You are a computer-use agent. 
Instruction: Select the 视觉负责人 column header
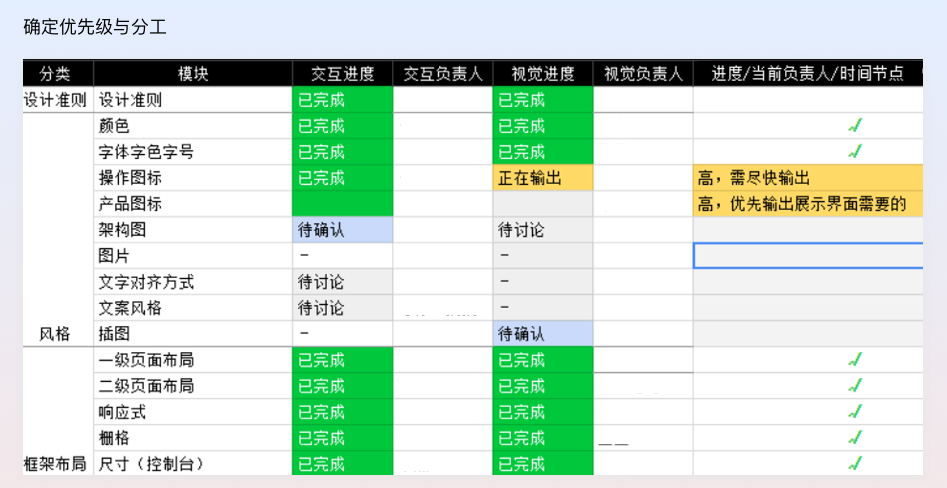point(643,73)
